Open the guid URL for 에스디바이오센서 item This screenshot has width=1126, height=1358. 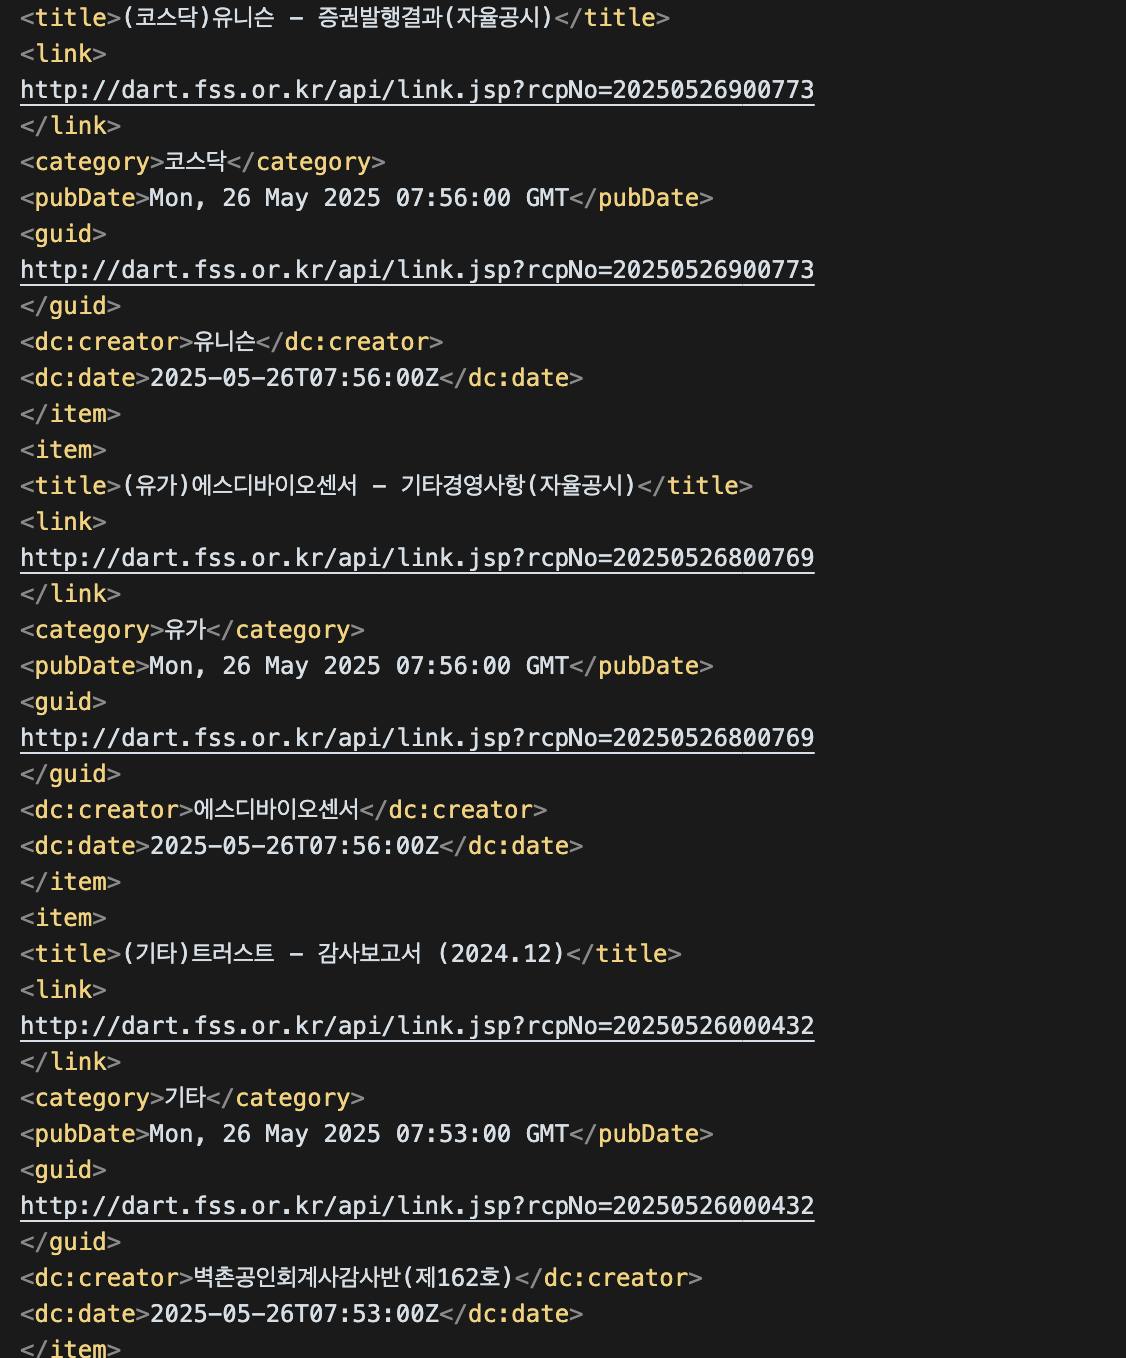coord(417,738)
